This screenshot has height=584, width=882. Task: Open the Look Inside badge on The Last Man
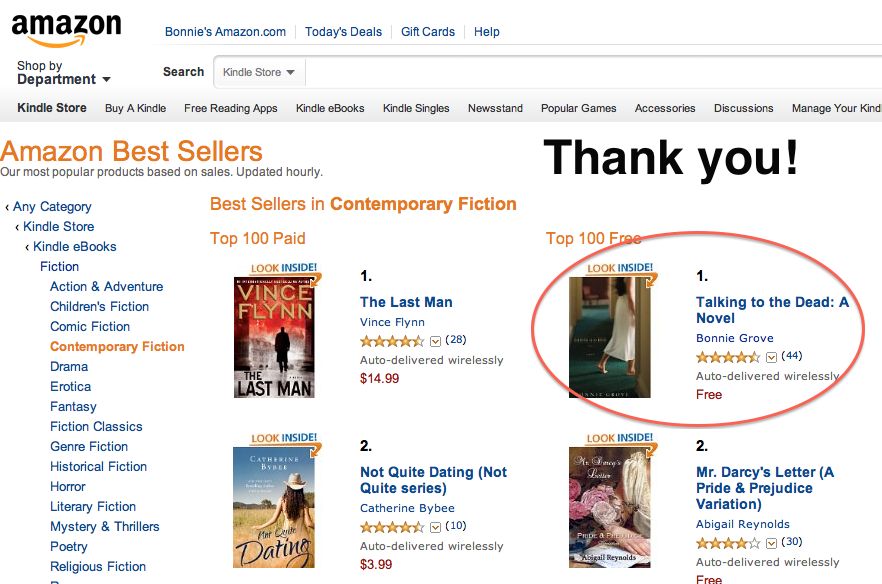tap(284, 268)
